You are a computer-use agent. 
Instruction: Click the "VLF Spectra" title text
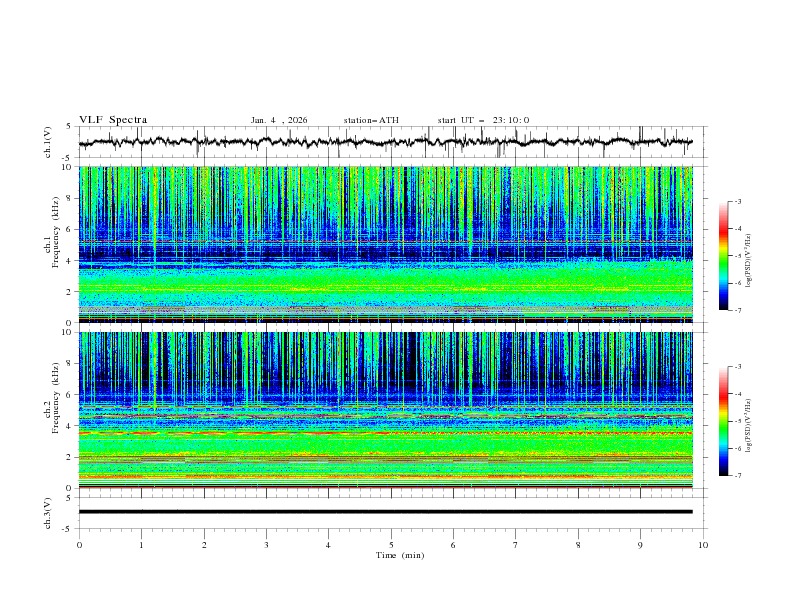coord(113,120)
